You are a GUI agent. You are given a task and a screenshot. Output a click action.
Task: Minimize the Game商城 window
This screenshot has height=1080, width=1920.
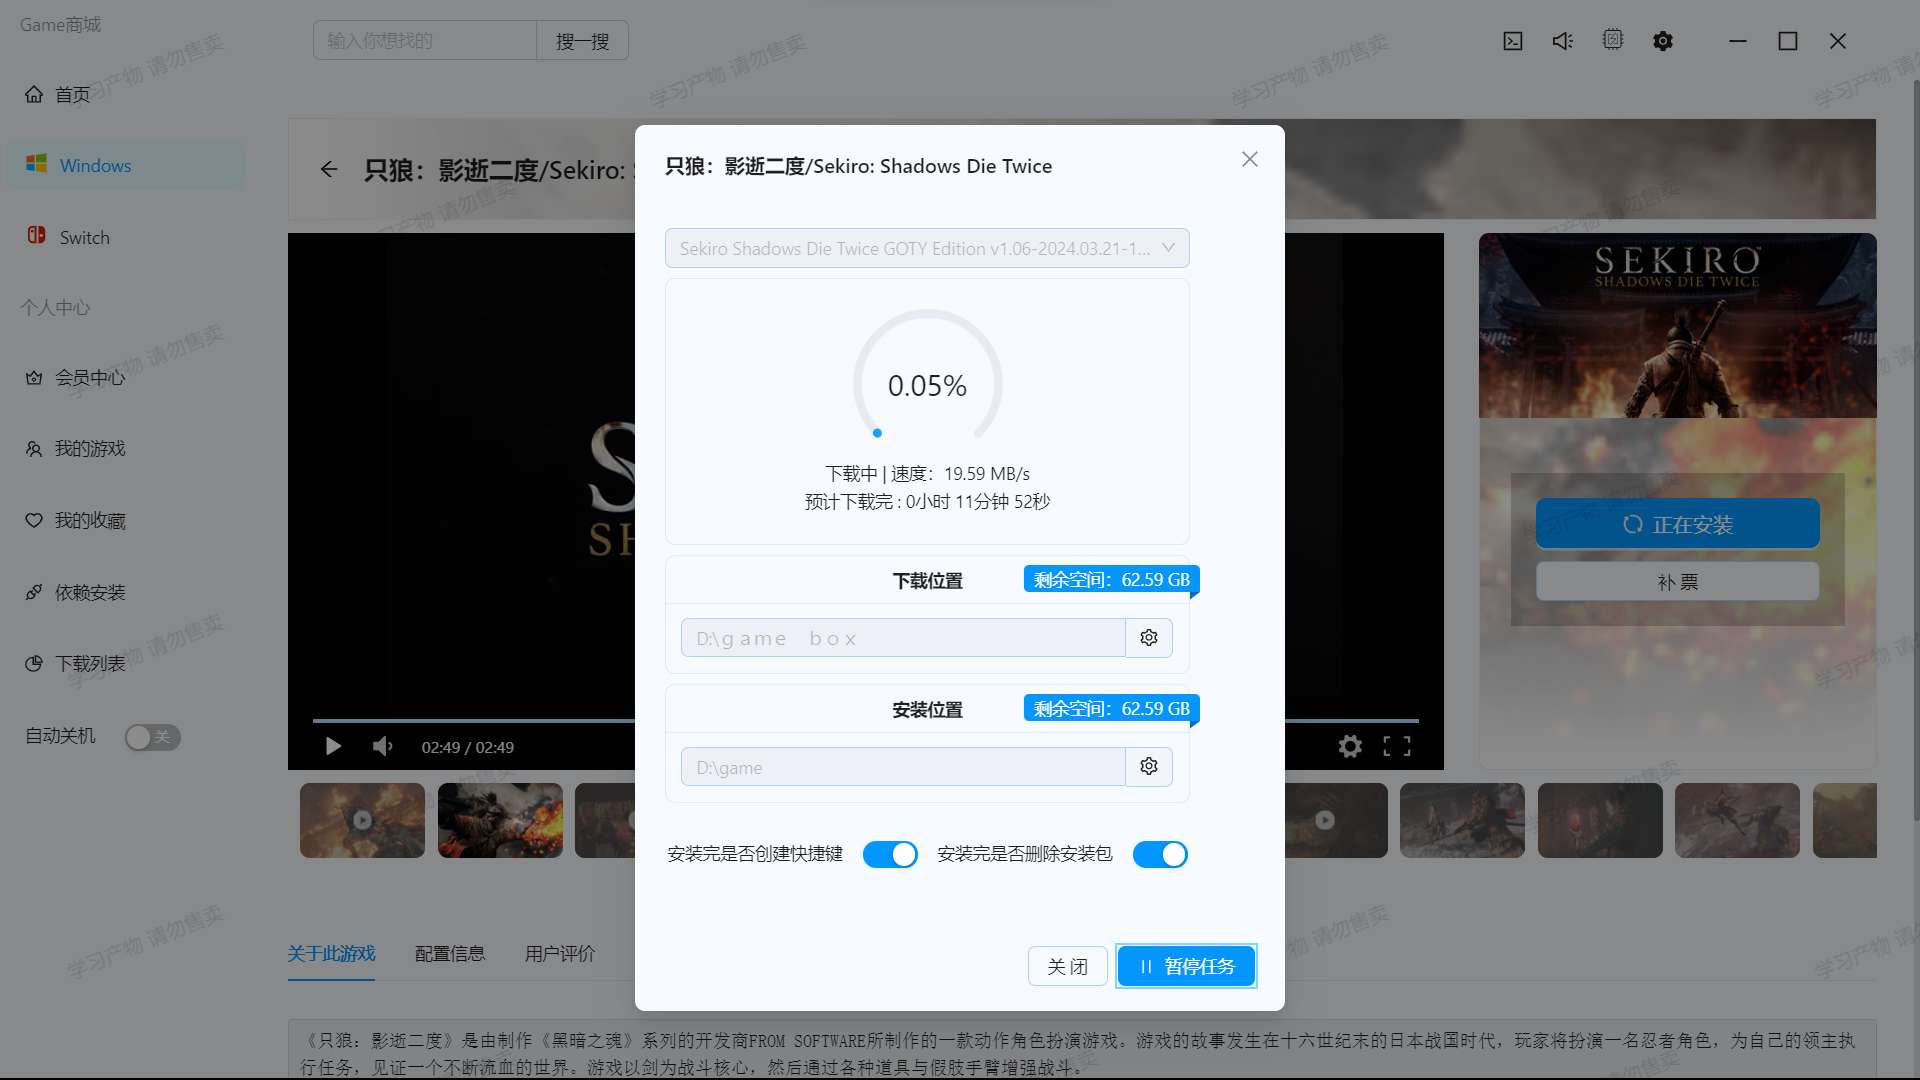coord(1738,41)
